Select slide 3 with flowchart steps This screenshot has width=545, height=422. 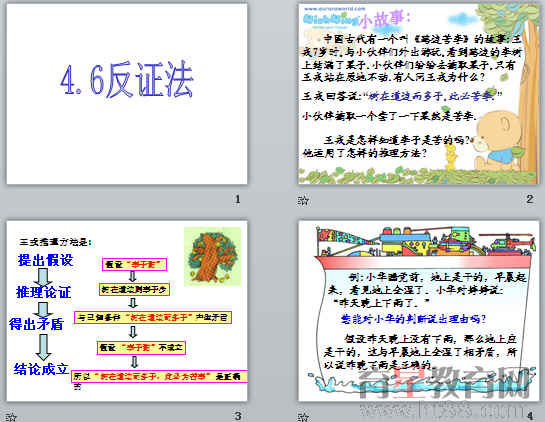coord(127,311)
